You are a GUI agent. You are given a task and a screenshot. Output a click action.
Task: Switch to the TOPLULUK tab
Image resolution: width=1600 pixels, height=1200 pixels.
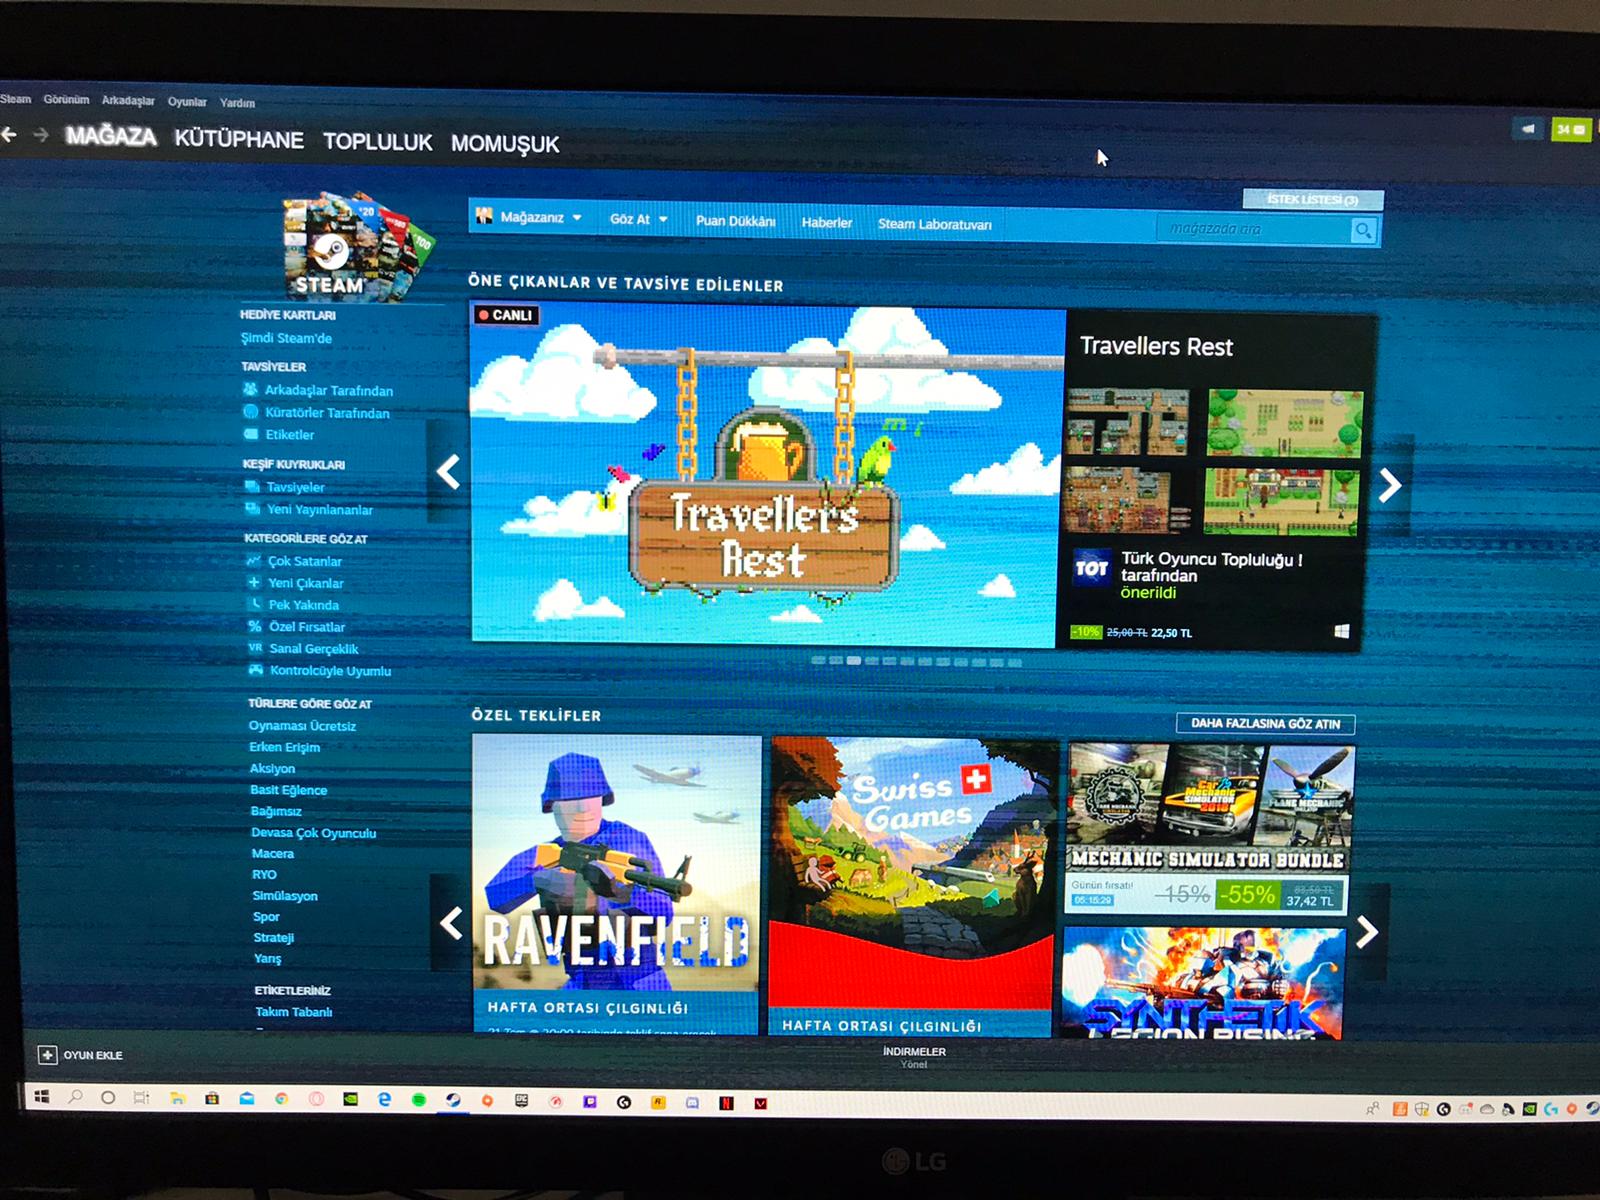coord(377,142)
